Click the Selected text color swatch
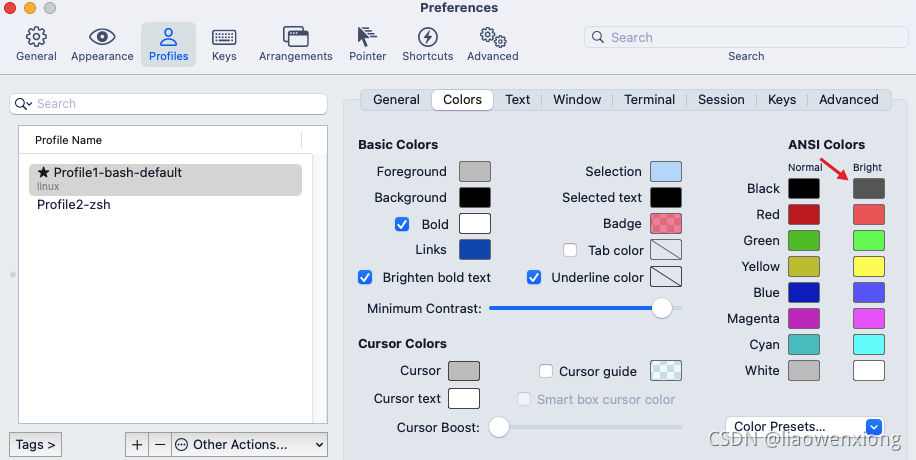 click(666, 198)
